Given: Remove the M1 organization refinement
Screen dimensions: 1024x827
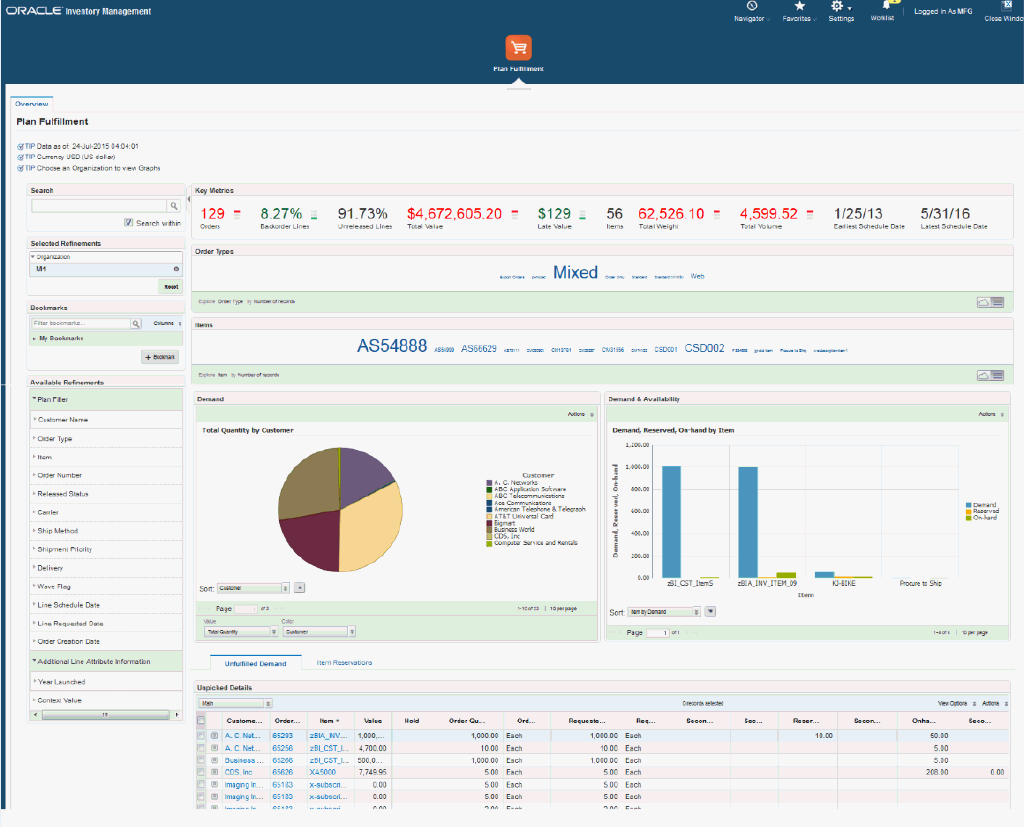Looking at the screenshot, I should pos(176,269).
